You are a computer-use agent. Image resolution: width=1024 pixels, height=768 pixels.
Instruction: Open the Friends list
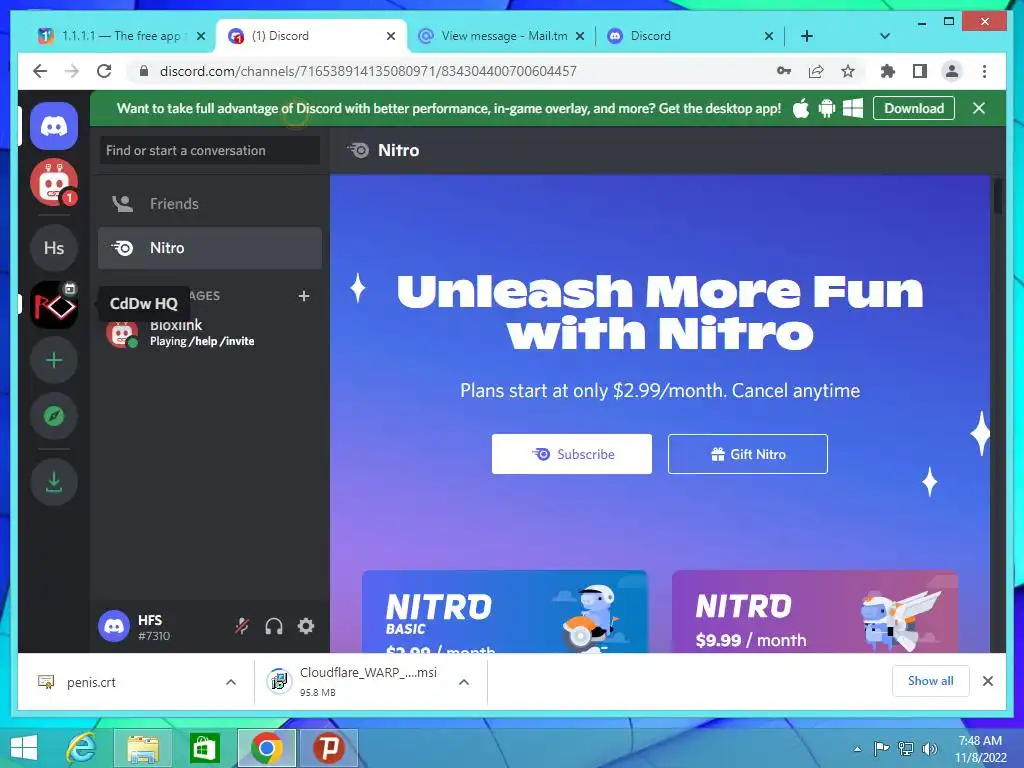coord(210,204)
